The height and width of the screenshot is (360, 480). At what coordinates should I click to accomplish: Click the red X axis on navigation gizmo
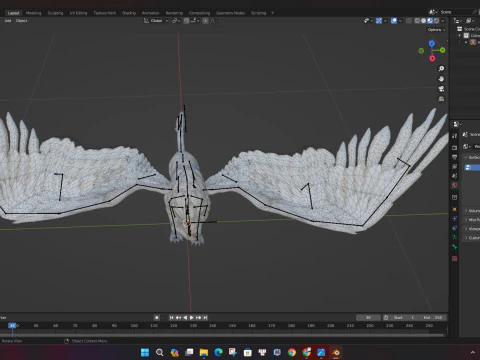pyautogui.click(x=432, y=59)
